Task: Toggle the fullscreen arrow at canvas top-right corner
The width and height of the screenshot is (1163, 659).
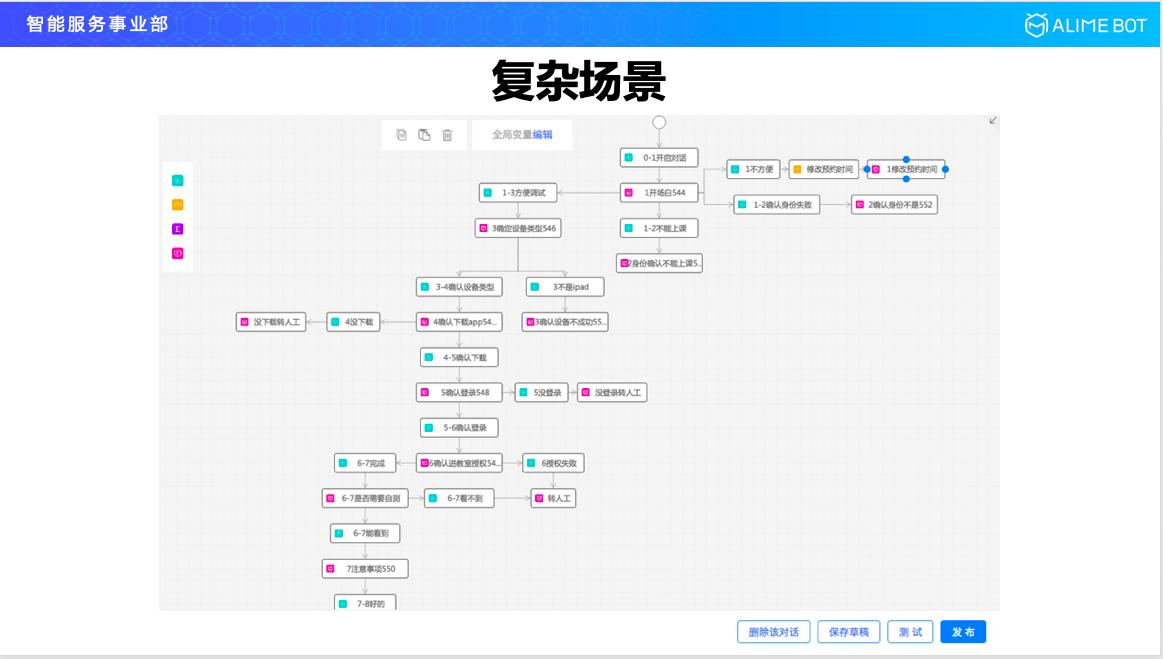Action: click(x=991, y=119)
